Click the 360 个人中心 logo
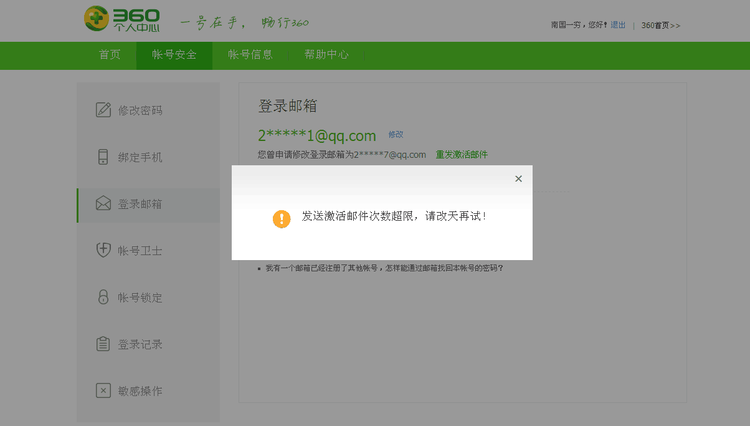This screenshot has height=426, width=750. click(x=122, y=19)
